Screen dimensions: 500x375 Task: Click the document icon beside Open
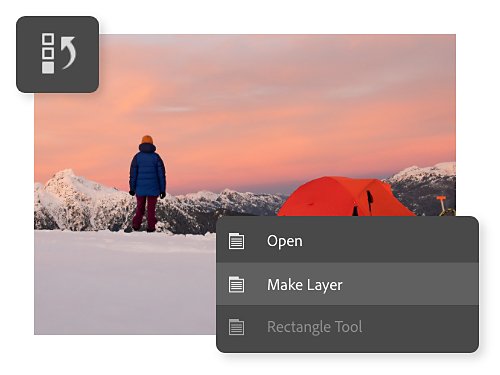(236, 241)
